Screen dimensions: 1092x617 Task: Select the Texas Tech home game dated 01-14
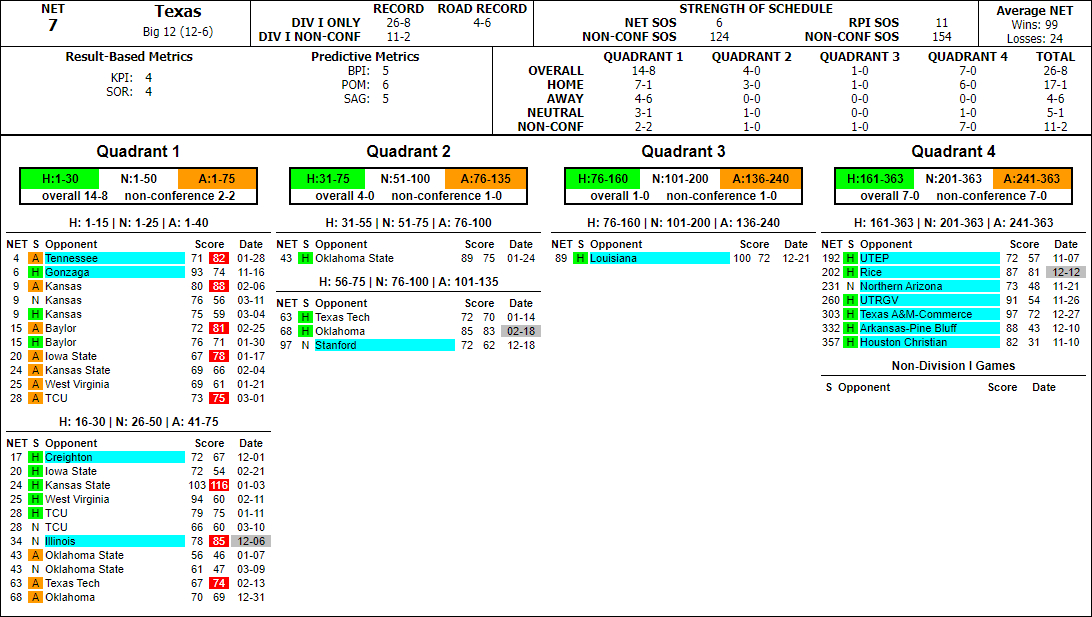(x=408, y=317)
